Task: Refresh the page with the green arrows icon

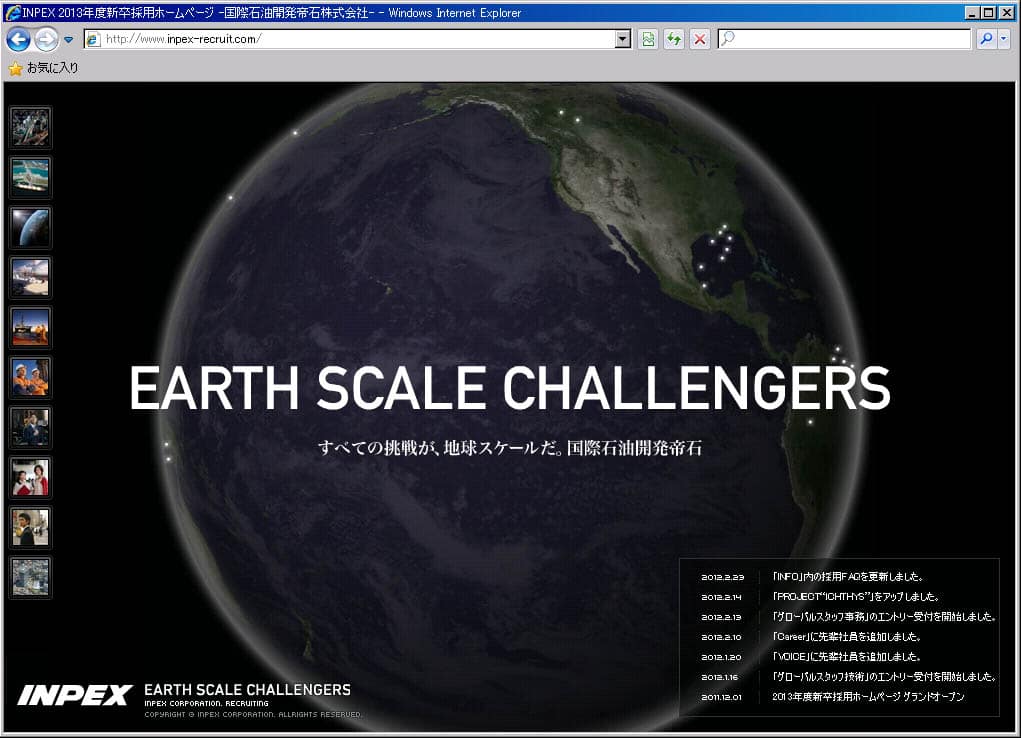Action: 674,39
